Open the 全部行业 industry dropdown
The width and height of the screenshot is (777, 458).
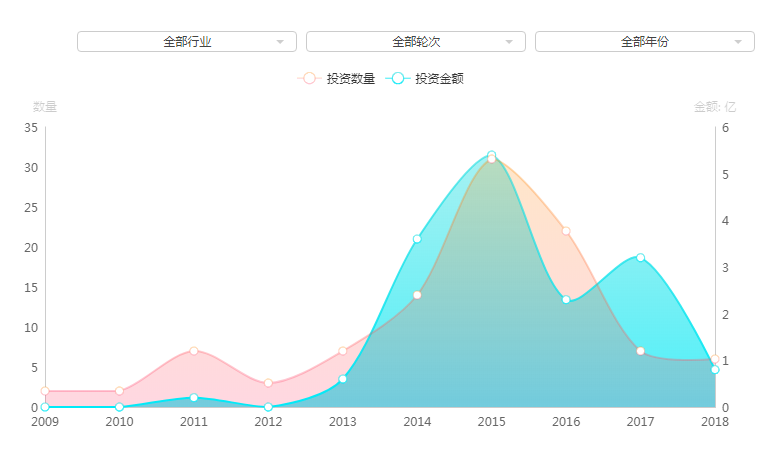coord(187,42)
